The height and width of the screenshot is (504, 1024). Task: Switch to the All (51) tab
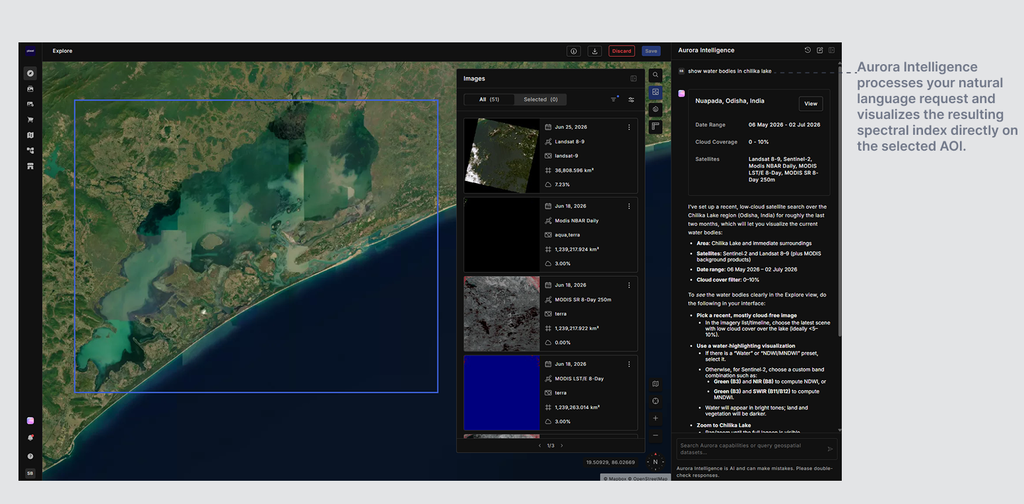[x=489, y=100]
